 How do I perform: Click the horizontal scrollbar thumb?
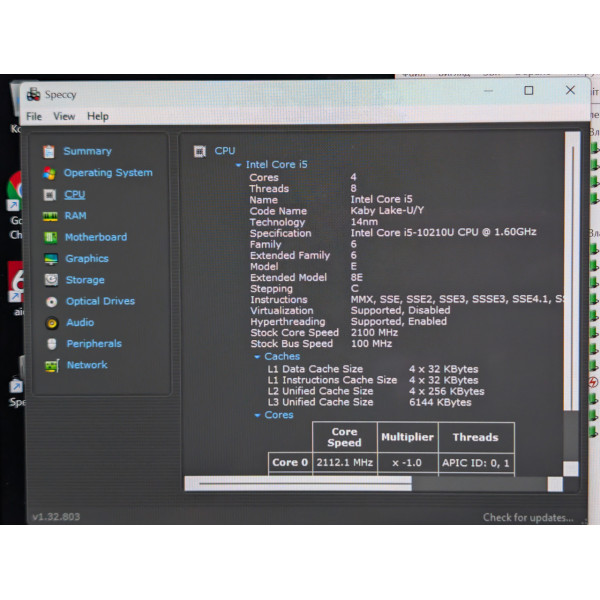coord(298,484)
